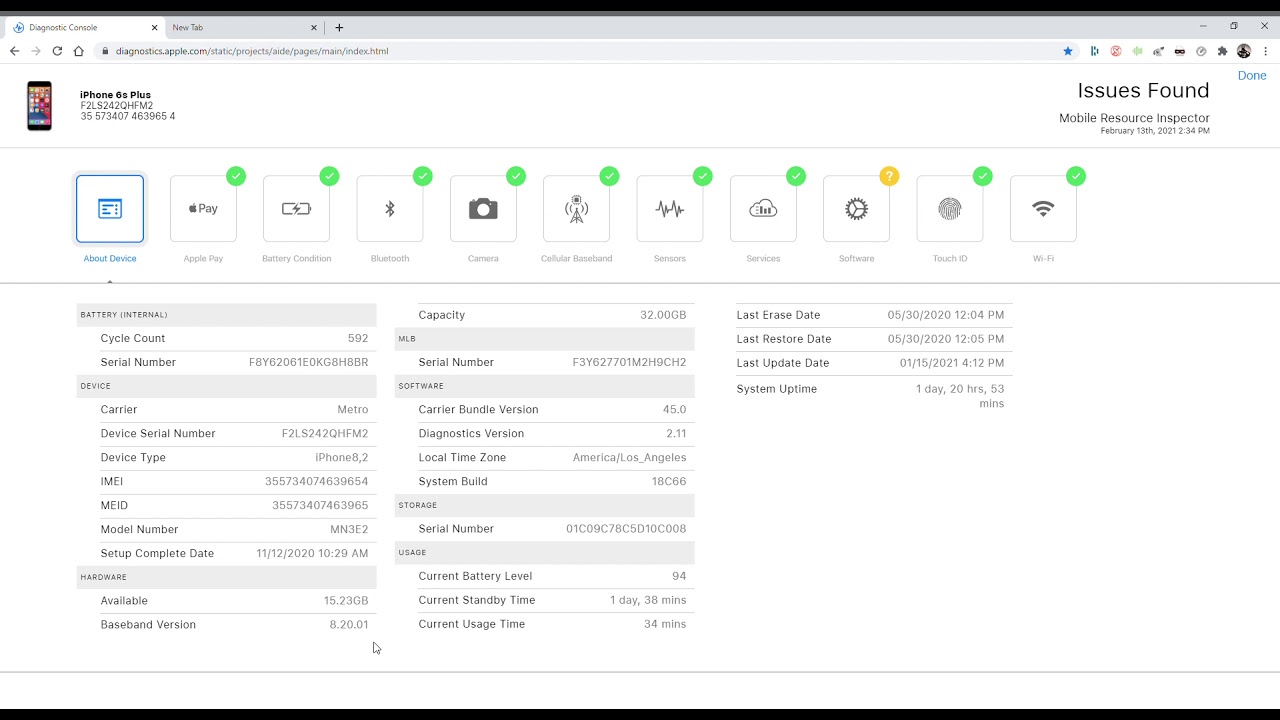Click battery serial F8Y62061E0KG8H8BR
This screenshot has height=720, width=1280.
click(x=308, y=362)
